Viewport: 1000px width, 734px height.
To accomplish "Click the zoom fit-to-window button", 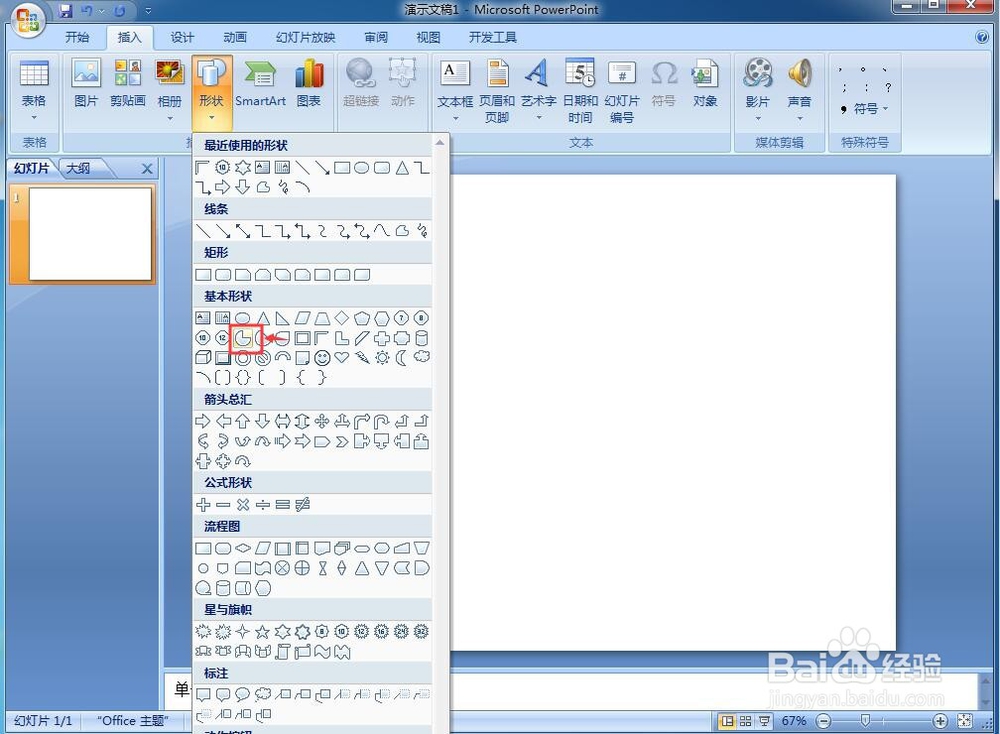I will click(x=964, y=720).
